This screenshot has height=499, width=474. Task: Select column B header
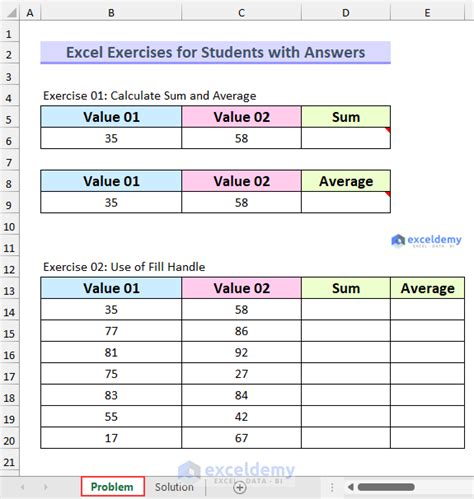(111, 13)
